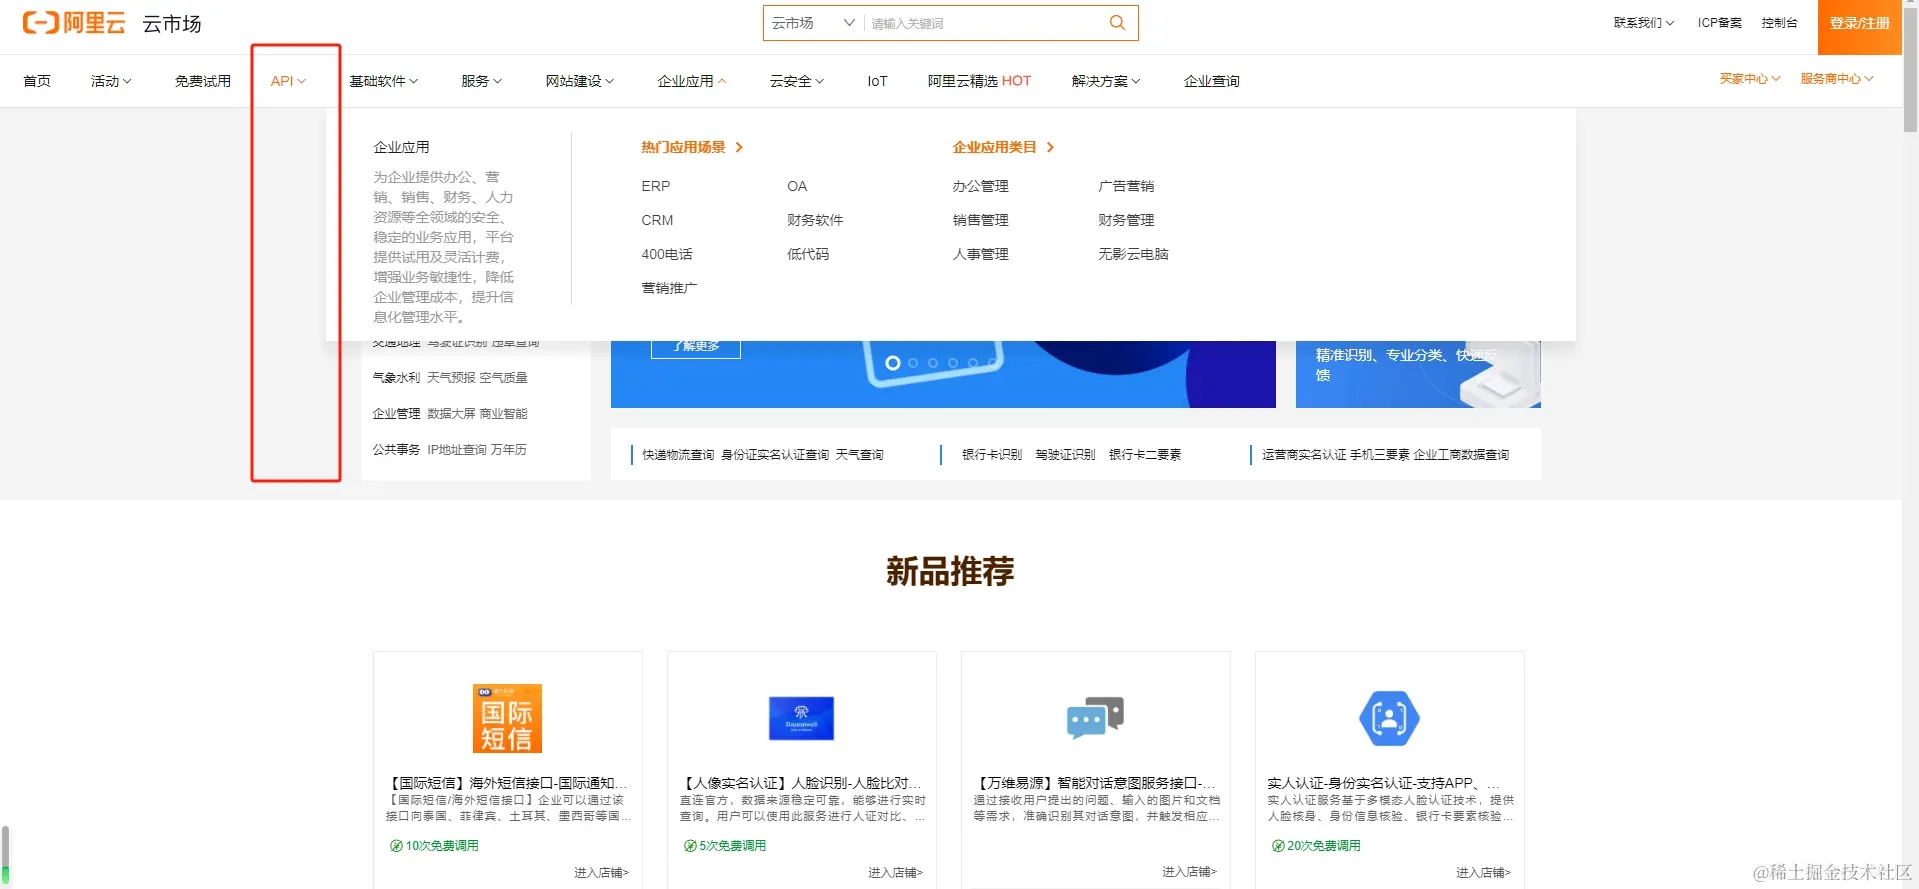Select 营销推广 in the dropdown panel
Image resolution: width=1919 pixels, height=889 pixels.
coord(669,288)
